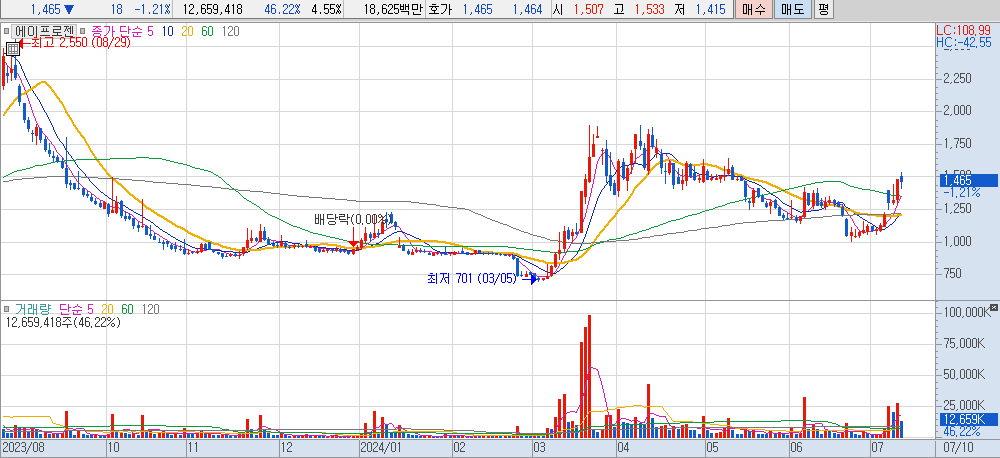Viewport: 1000px width, 458px height.
Task: Select price moving average 10 label
Action: pos(166,31)
